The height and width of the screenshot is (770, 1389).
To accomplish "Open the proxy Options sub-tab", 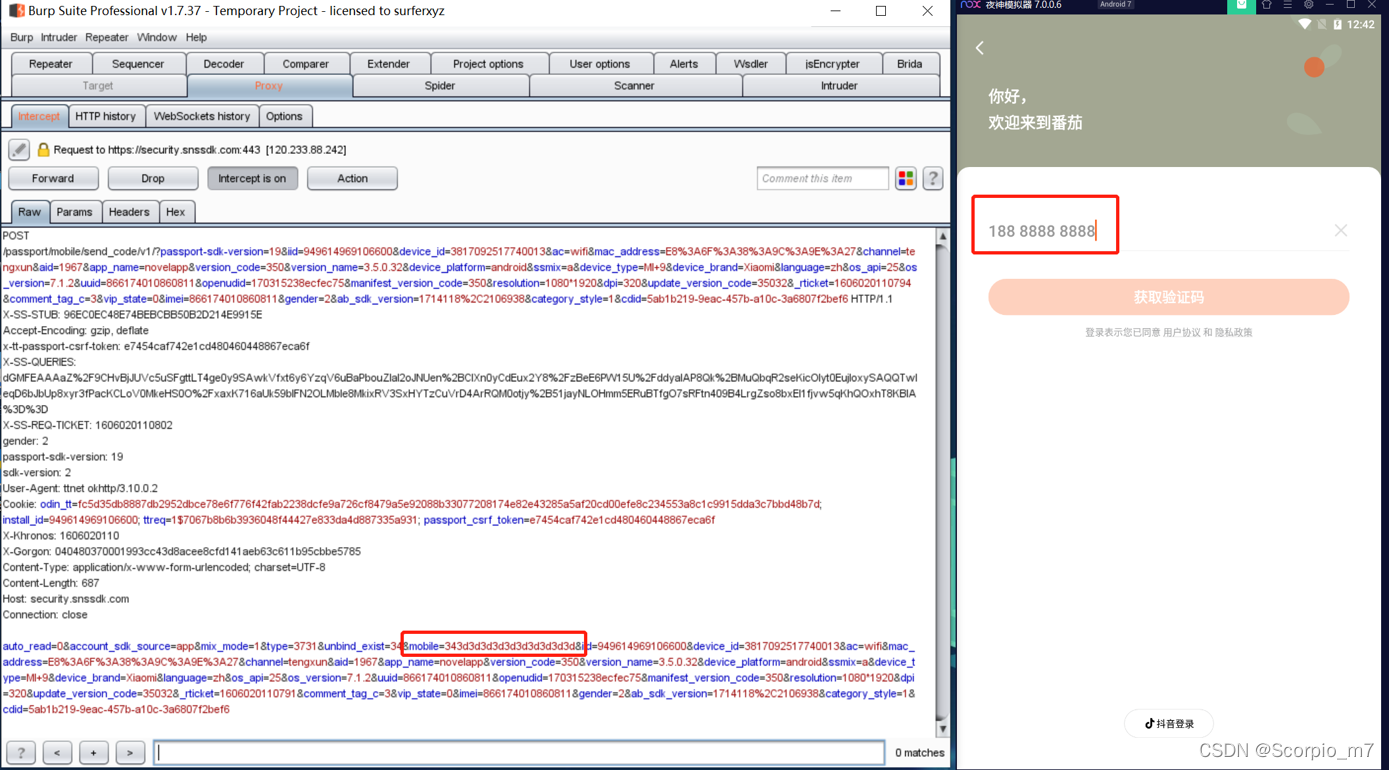I will tap(284, 116).
